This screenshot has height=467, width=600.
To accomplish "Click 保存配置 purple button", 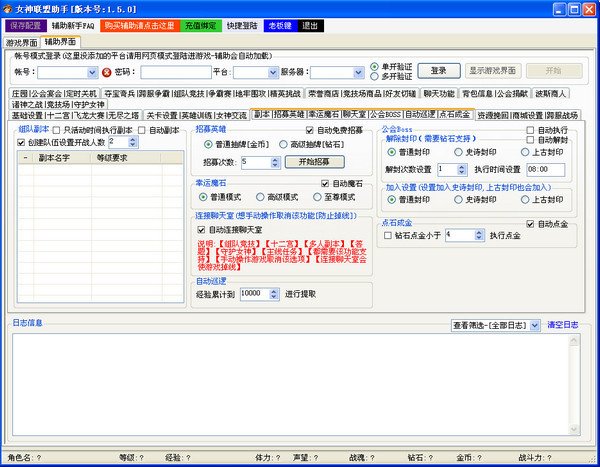I will click(x=26, y=26).
